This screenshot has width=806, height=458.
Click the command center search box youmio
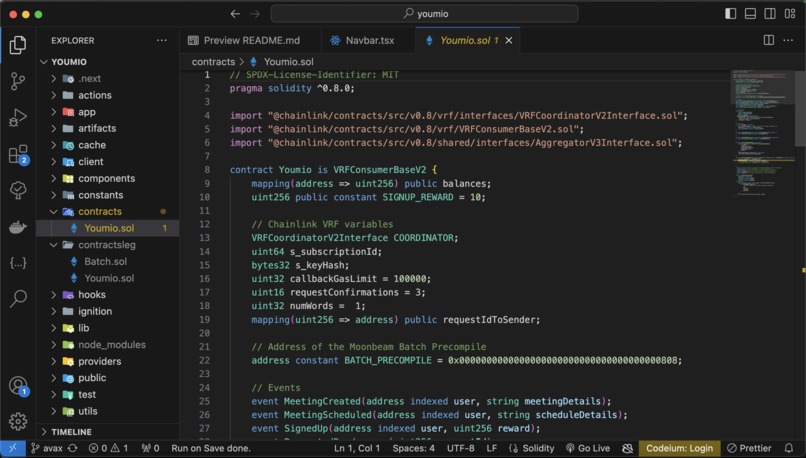(x=425, y=14)
